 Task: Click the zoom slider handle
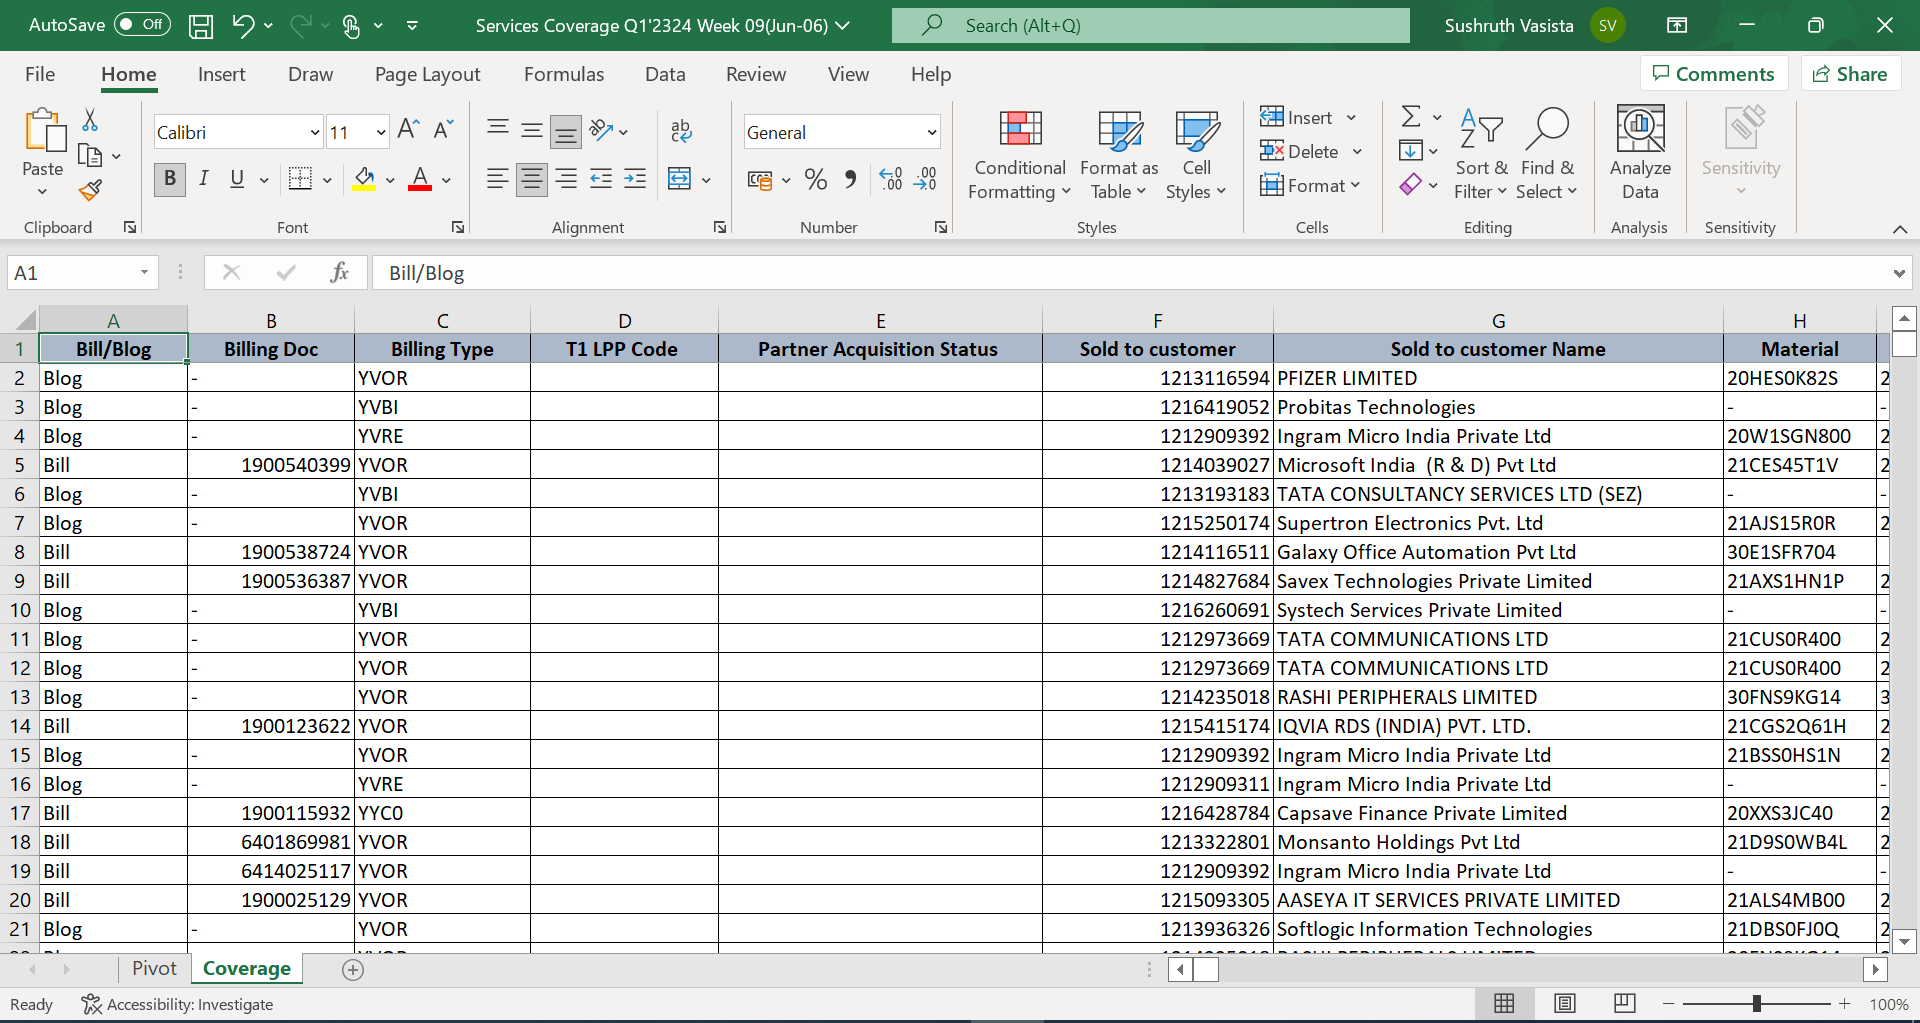click(x=1756, y=1004)
